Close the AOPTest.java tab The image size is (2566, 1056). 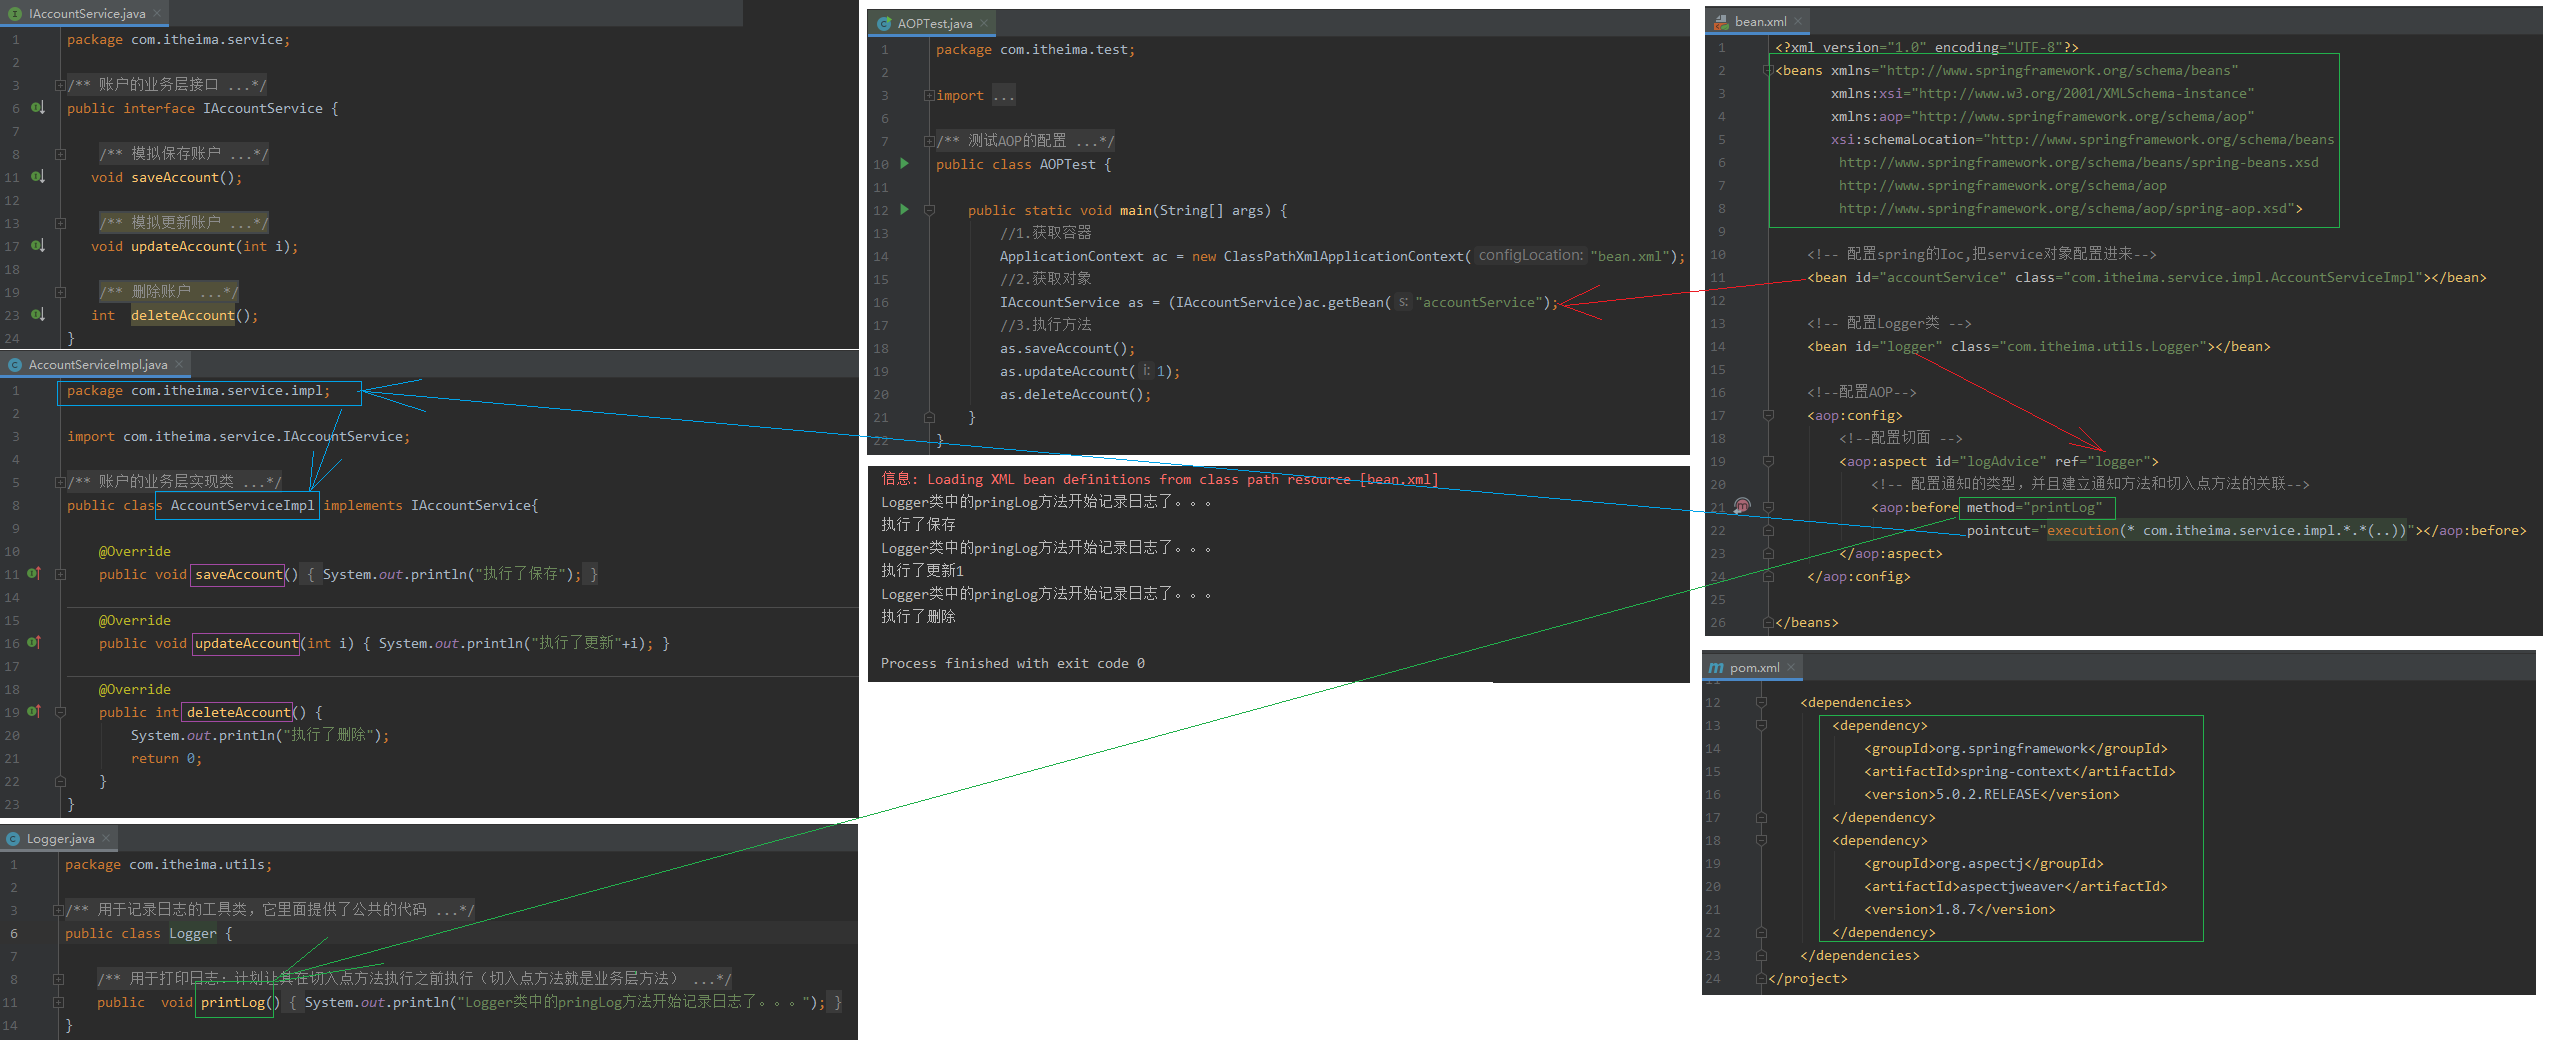(984, 23)
